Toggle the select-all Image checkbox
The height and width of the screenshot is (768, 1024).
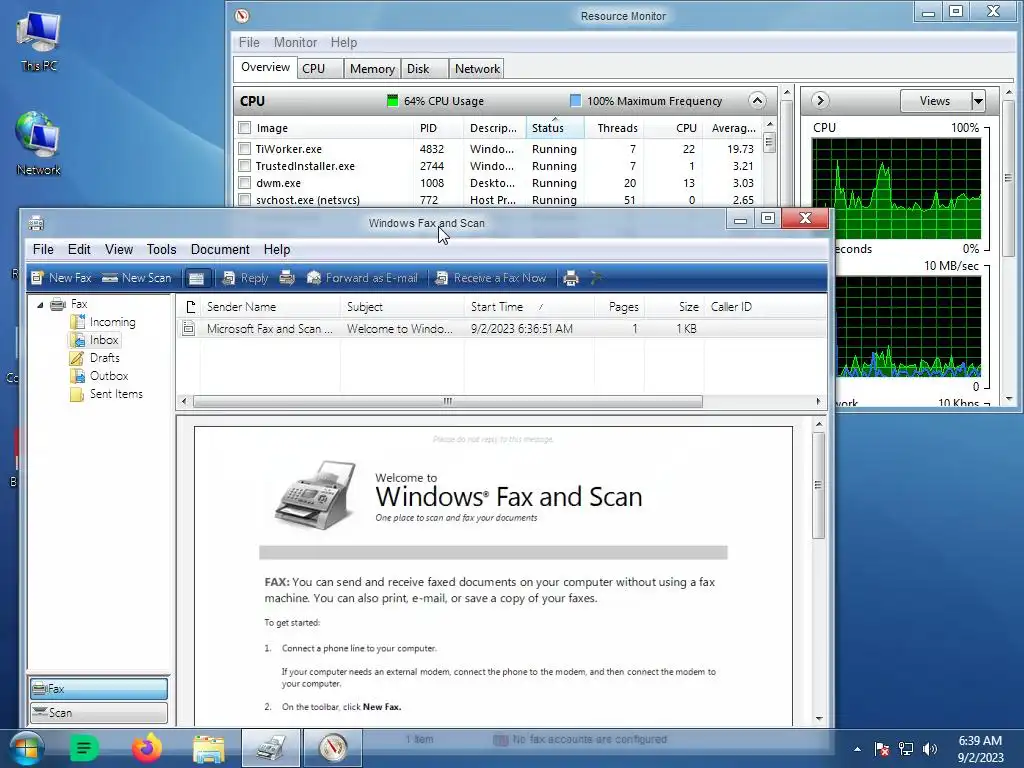click(244, 128)
